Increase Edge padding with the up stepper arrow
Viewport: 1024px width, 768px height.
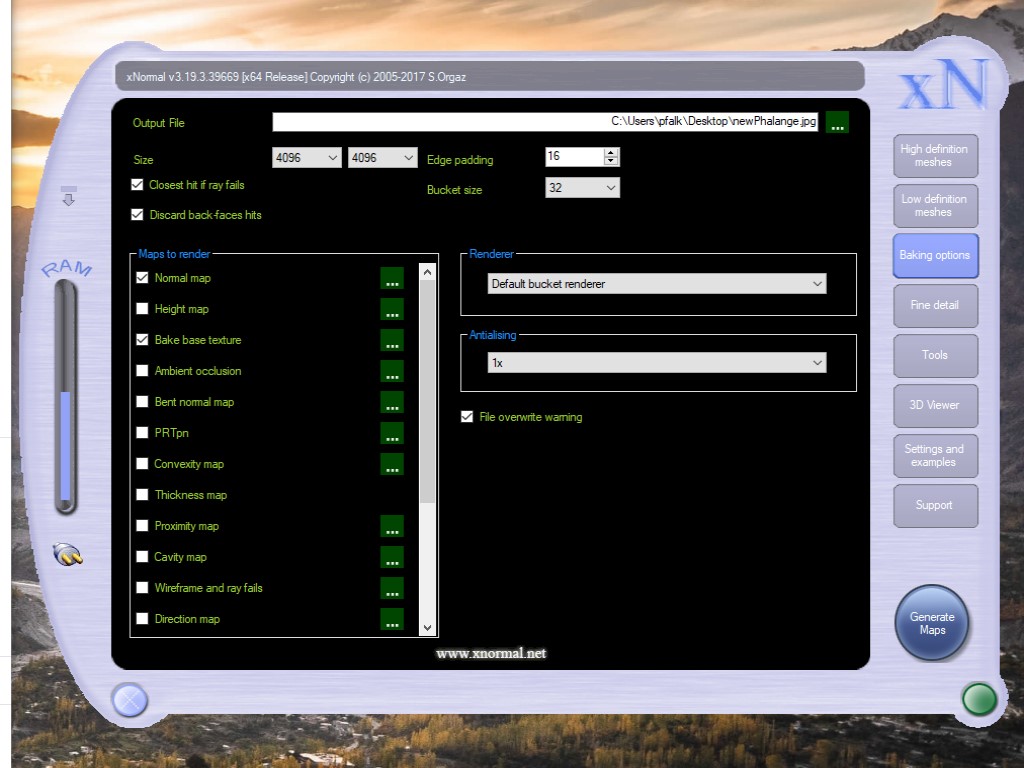click(x=611, y=153)
